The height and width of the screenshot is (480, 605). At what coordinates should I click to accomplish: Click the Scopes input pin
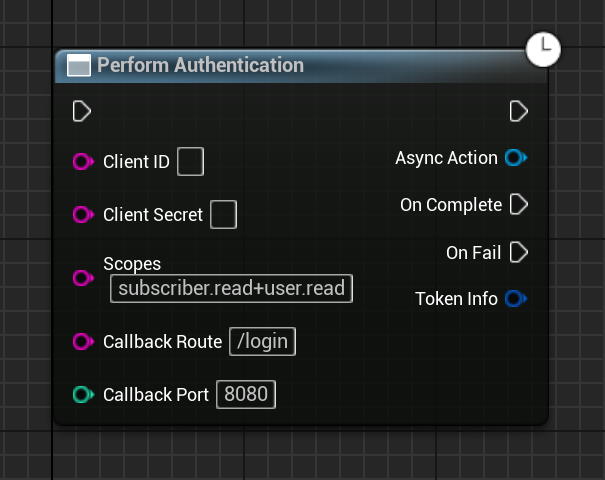[x=83, y=278]
